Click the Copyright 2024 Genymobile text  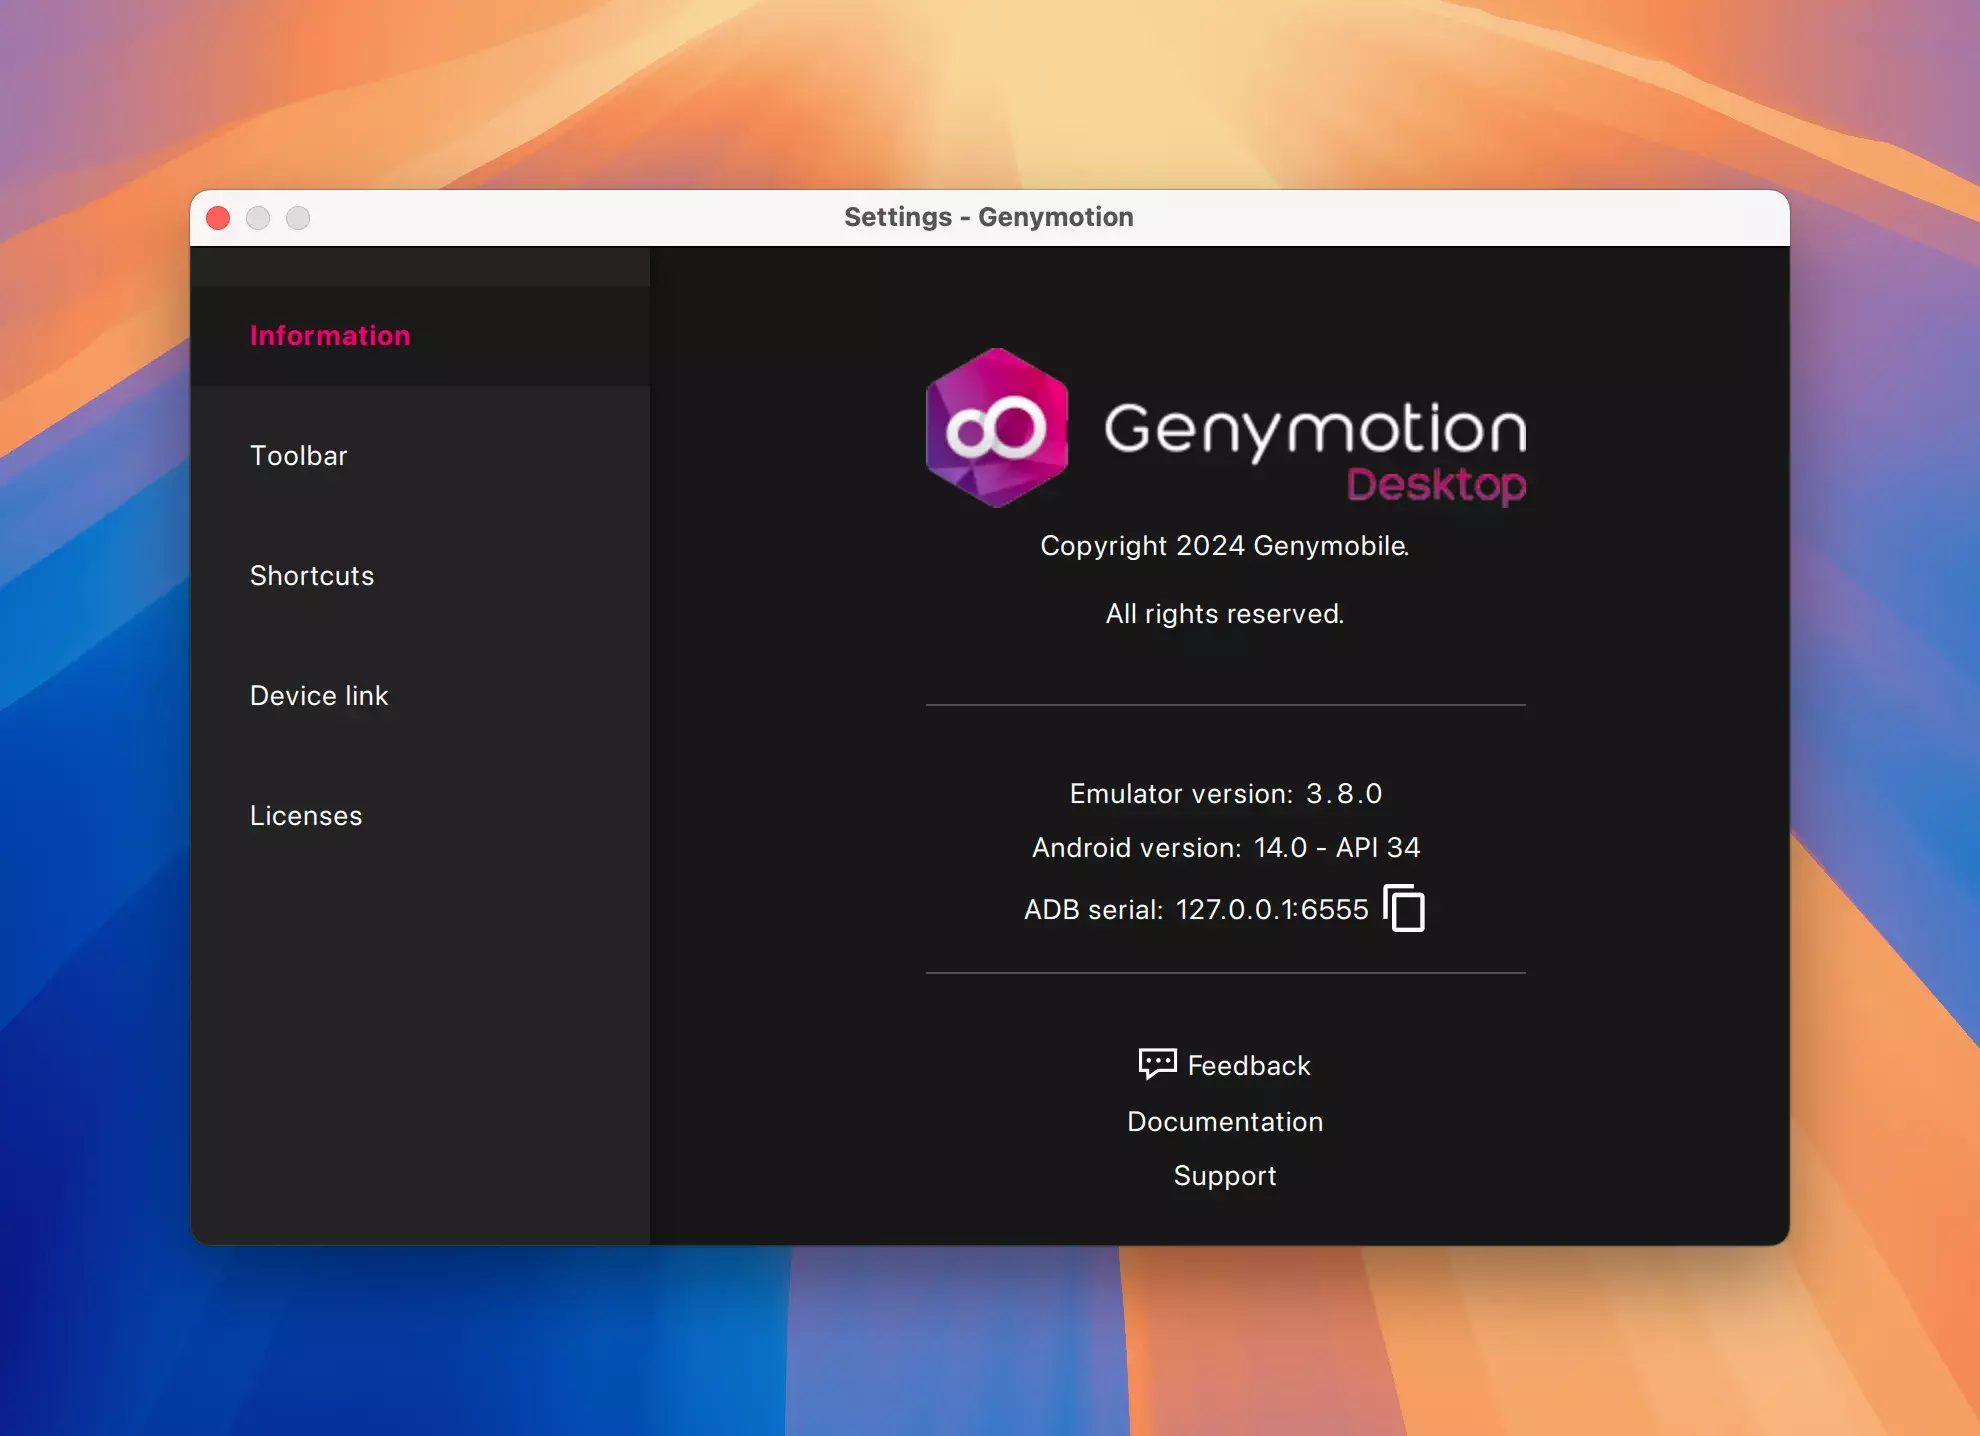click(1224, 546)
